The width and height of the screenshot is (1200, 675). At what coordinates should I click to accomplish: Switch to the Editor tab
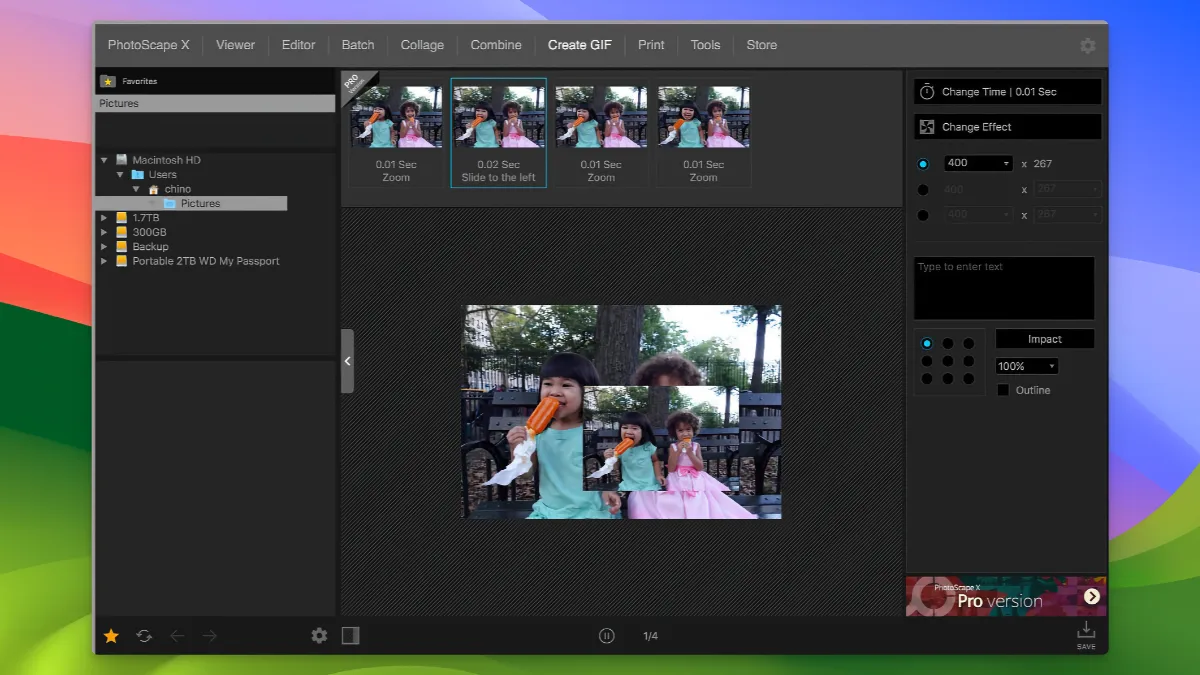coord(298,45)
